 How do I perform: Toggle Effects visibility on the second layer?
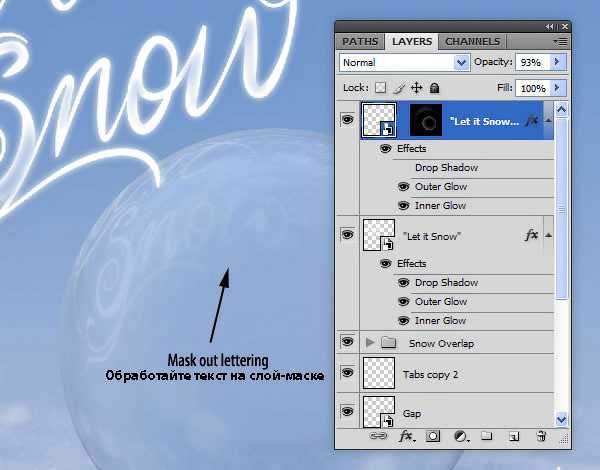click(x=385, y=263)
